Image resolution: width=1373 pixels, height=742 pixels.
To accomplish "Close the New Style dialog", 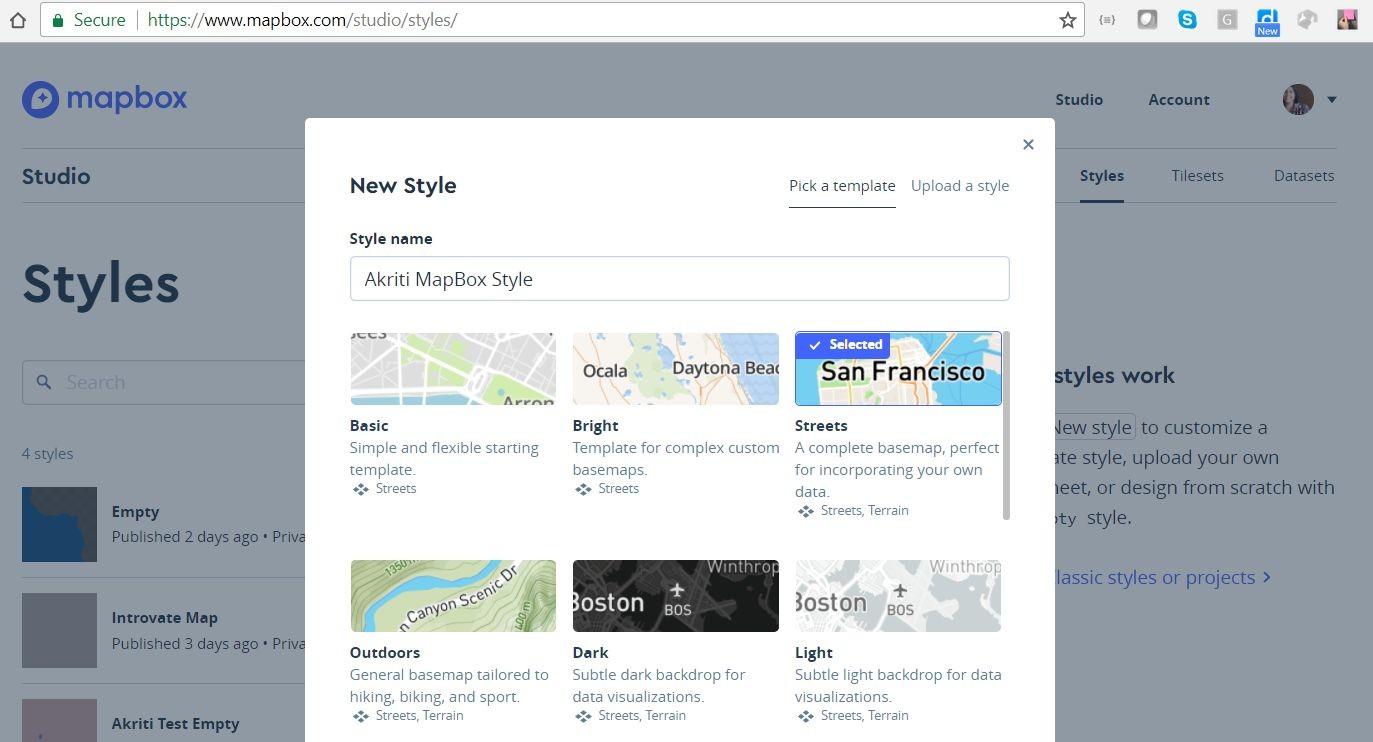I will click(x=1028, y=145).
